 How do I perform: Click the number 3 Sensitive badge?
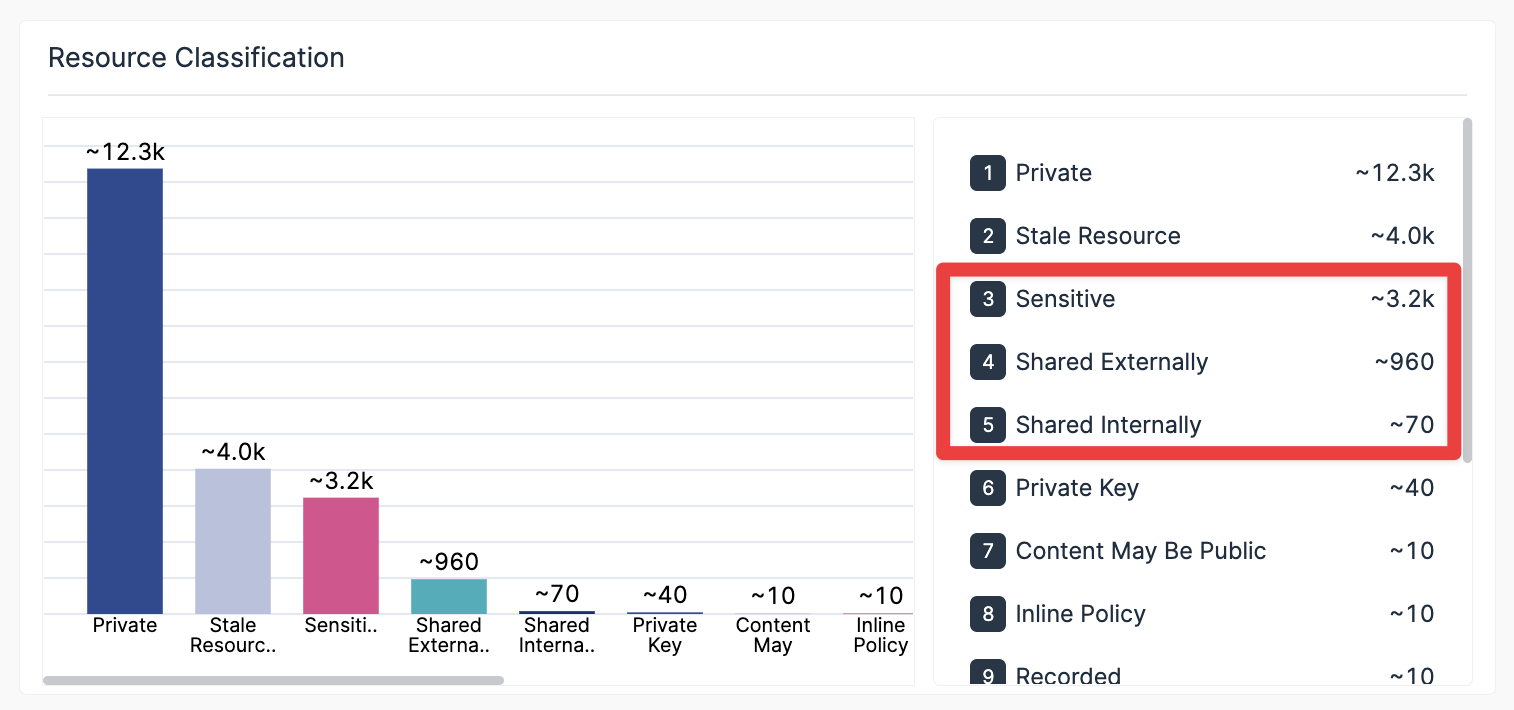pos(987,299)
